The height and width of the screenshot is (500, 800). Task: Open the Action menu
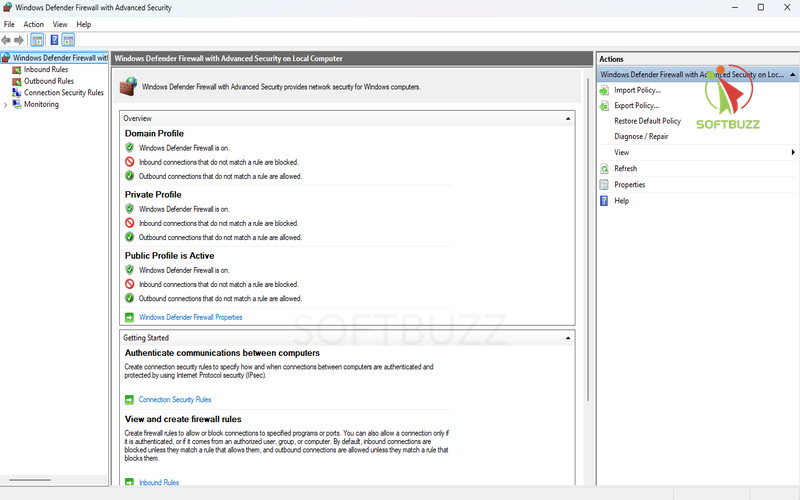[34, 24]
